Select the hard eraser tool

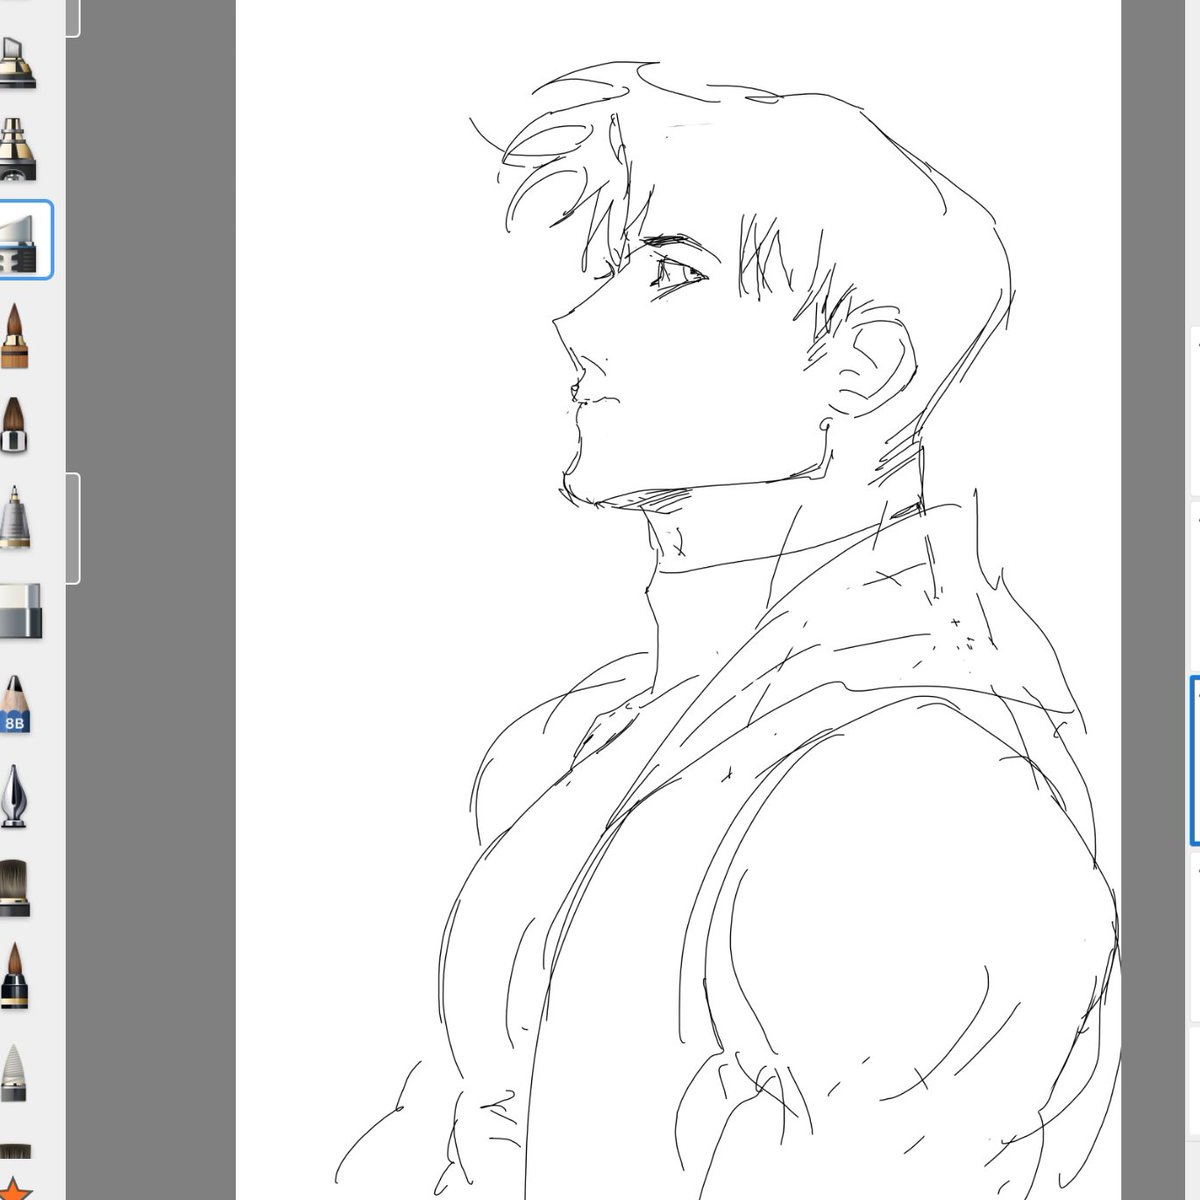pos(20,611)
